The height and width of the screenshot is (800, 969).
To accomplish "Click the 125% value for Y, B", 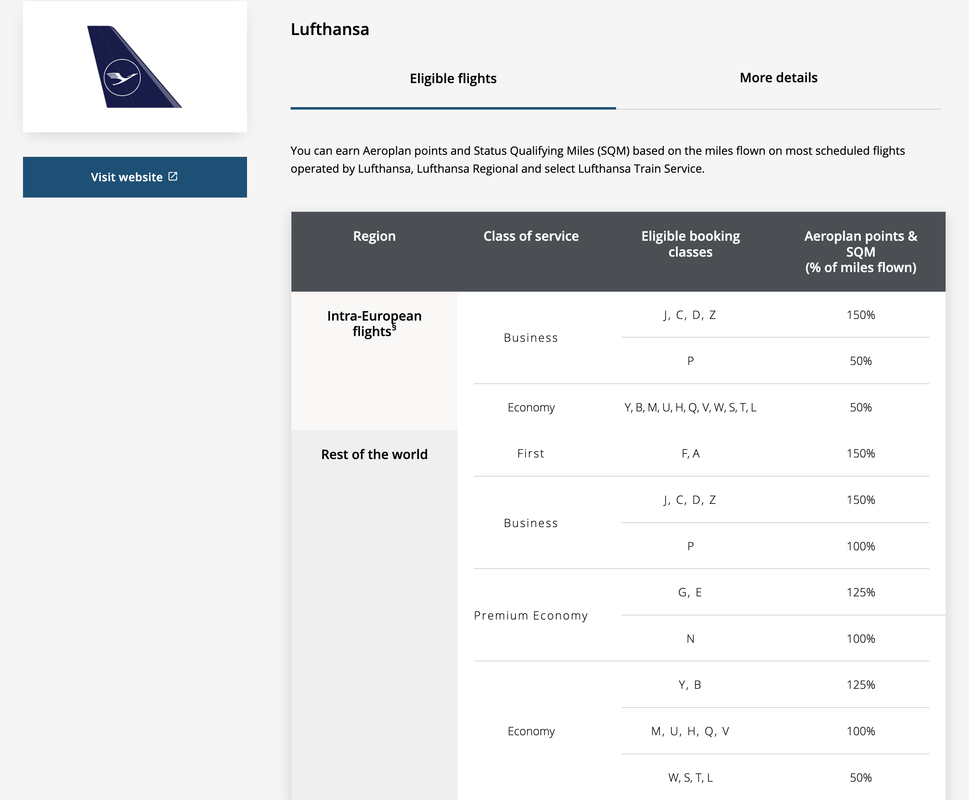I will click(x=860, y=684).
